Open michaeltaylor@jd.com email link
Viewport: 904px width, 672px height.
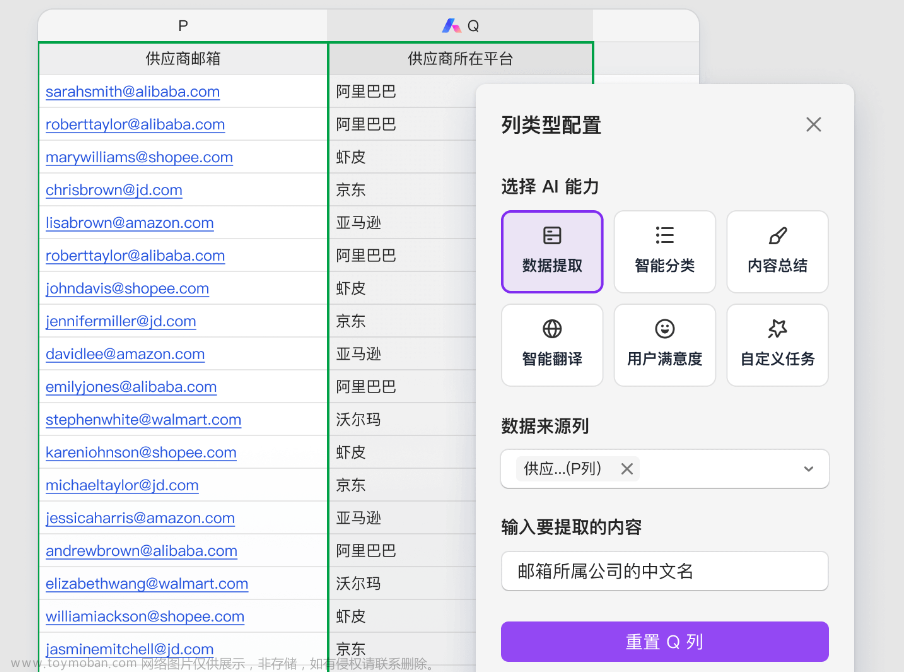click(x=122, y=486)
